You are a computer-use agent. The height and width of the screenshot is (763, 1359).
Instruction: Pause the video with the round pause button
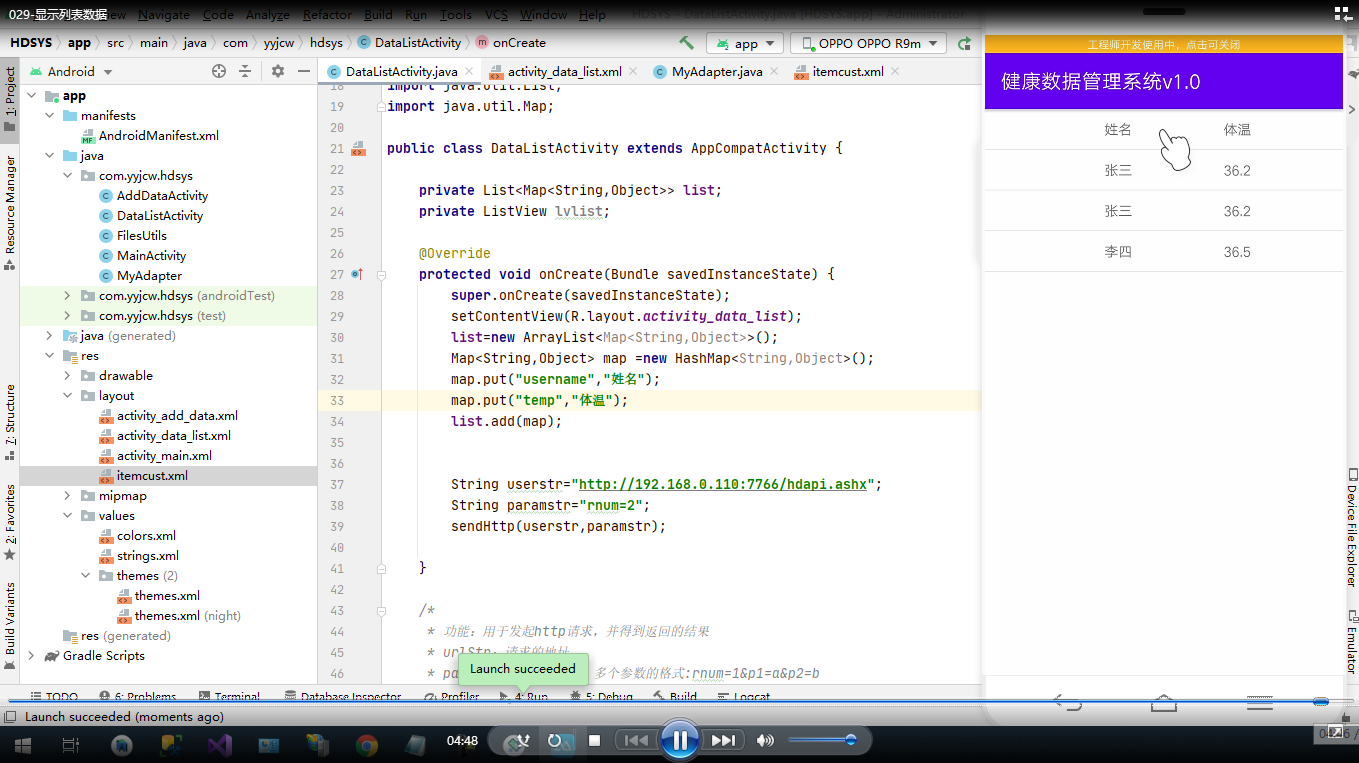click(680, 740)
